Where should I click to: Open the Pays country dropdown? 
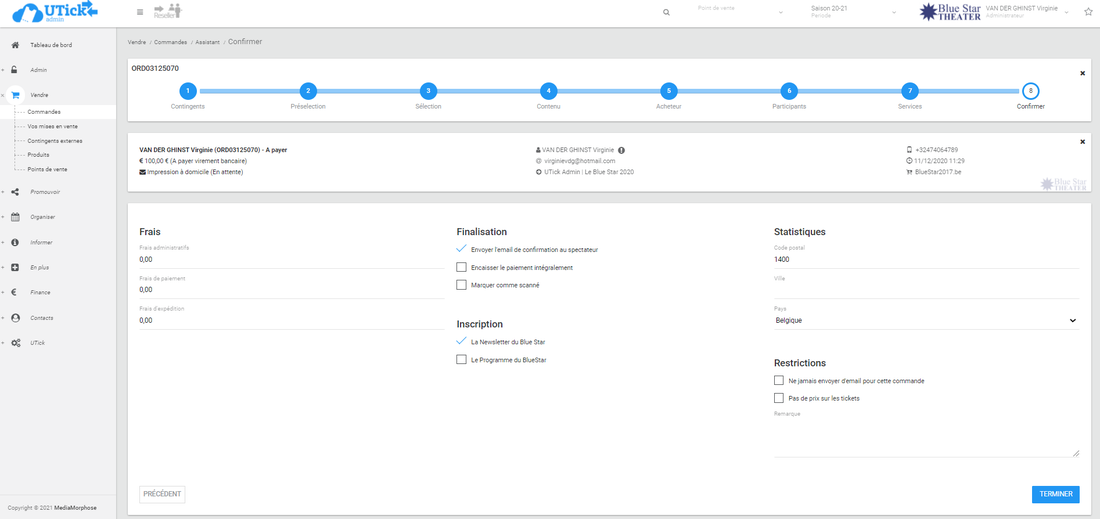coord(925,320)
